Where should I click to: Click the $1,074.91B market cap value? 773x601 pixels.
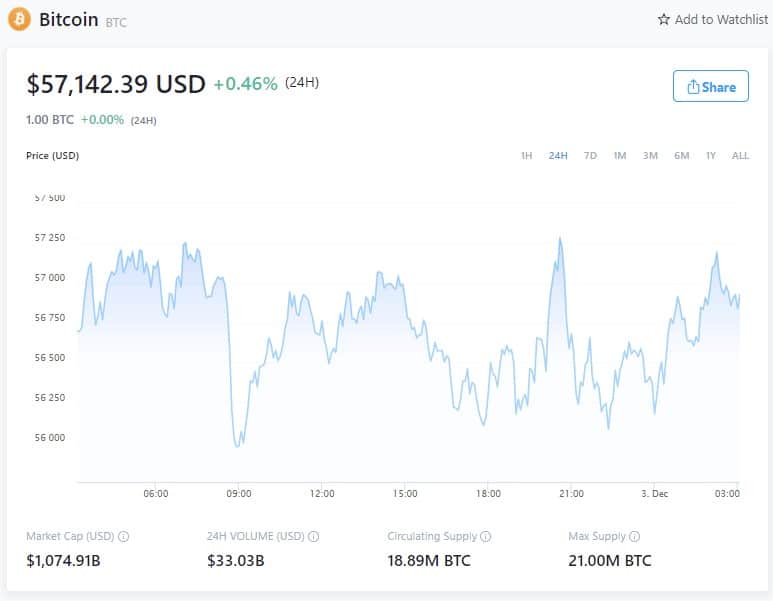pyautogui.click(x=63, y=561)
